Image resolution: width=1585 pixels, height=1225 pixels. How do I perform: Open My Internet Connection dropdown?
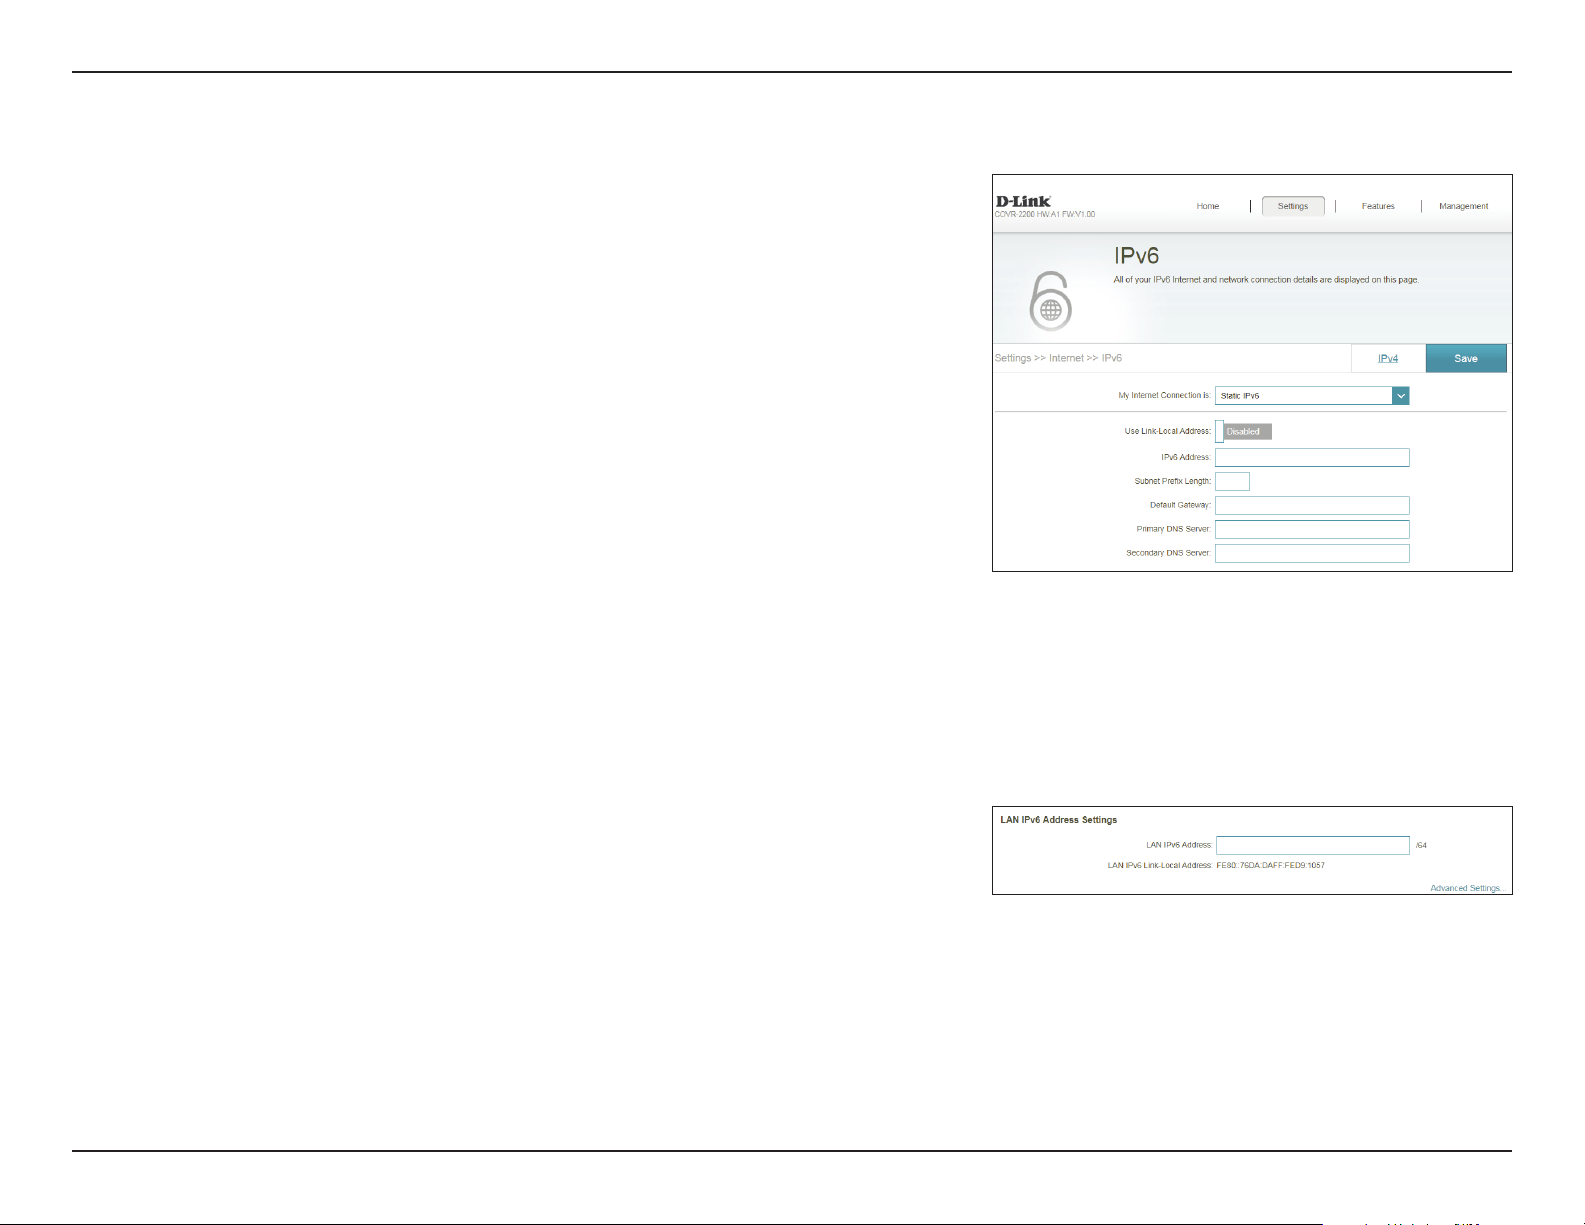[1312, 396]
